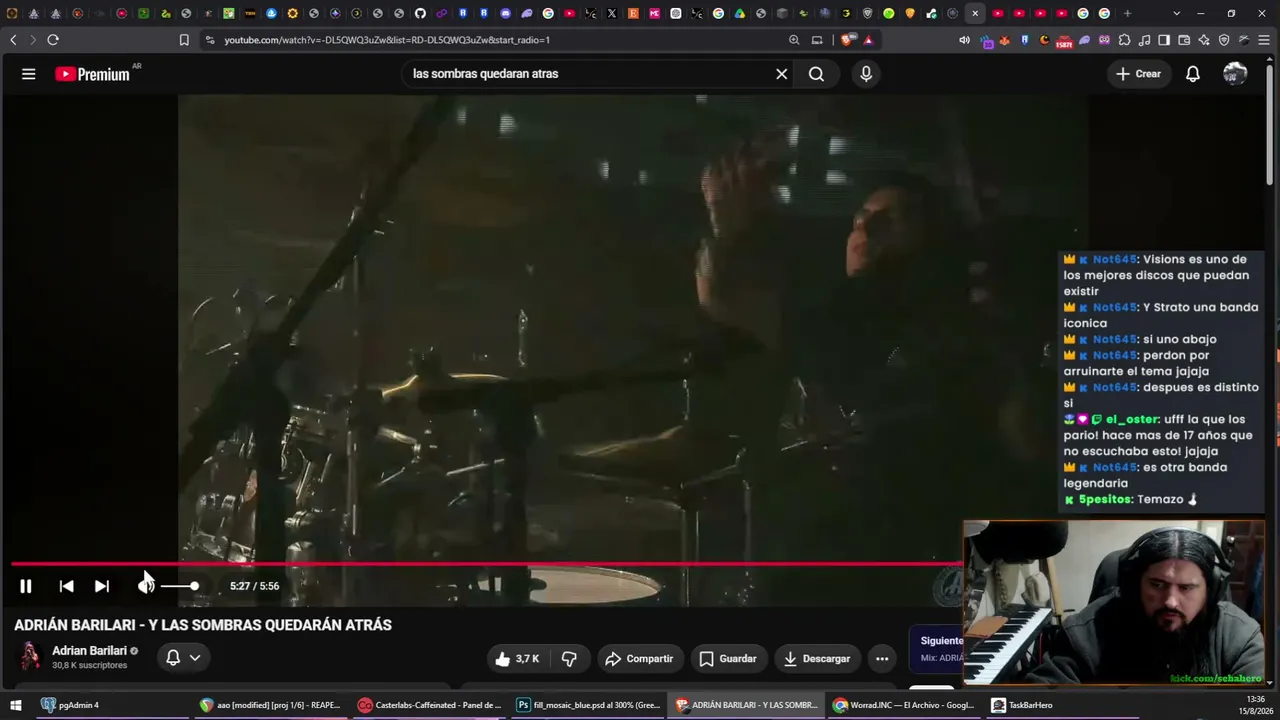The image size is (1280, 720).
Task: Run search with the magnifier button
Action: pyautogui.click(x=816, y=74)
